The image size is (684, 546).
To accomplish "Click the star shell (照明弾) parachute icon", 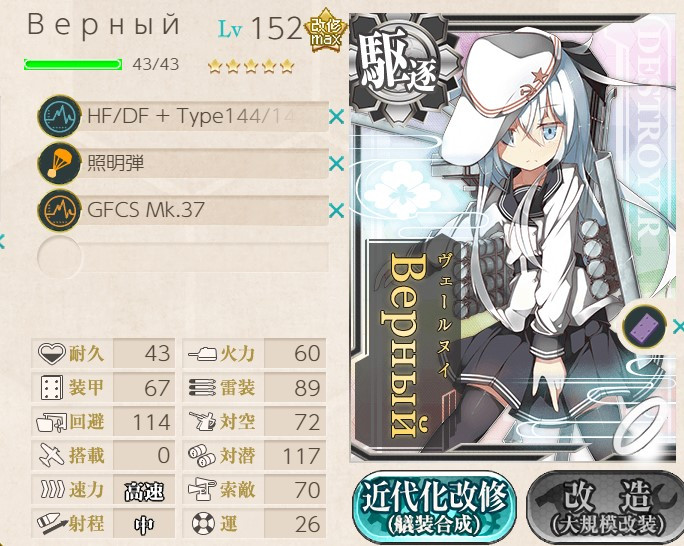I will 59,164.
